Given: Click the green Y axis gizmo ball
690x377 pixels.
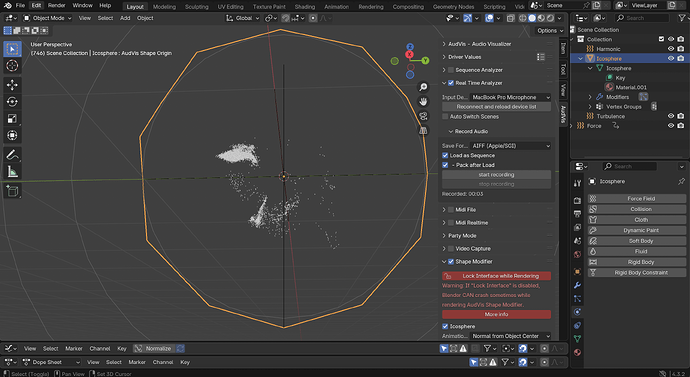Looking at the screenshot, I should (x=425, y=60).
